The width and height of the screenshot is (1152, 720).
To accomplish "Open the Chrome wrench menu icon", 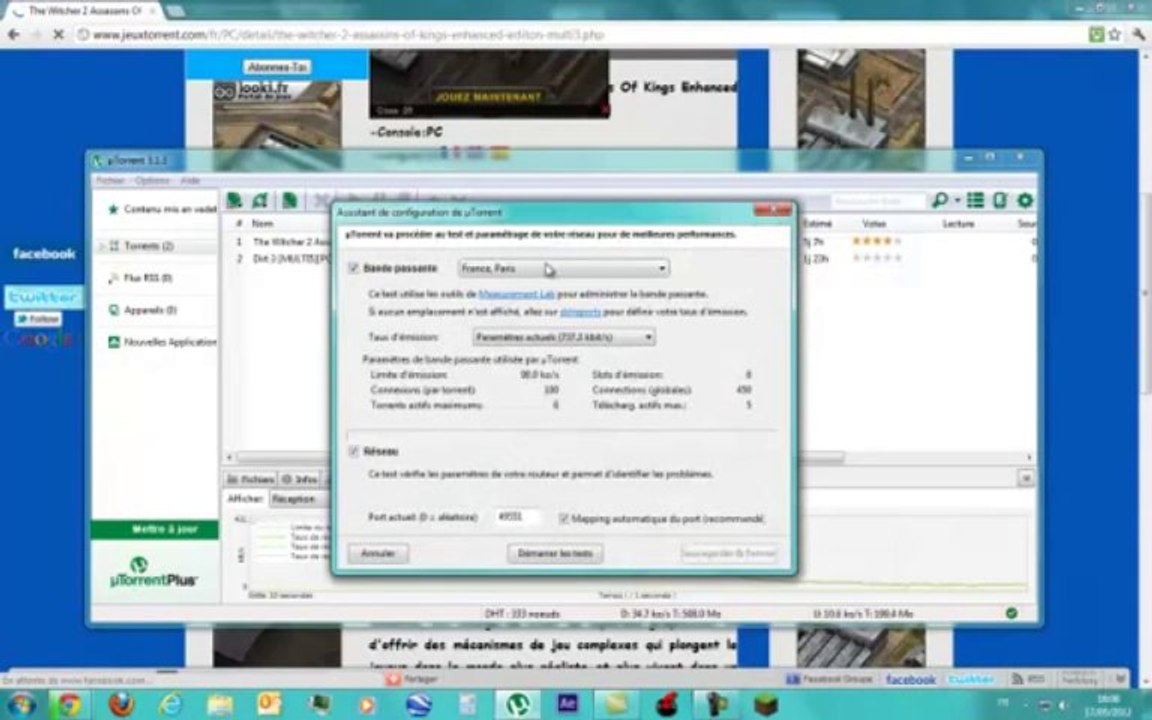I will 1139,35.
